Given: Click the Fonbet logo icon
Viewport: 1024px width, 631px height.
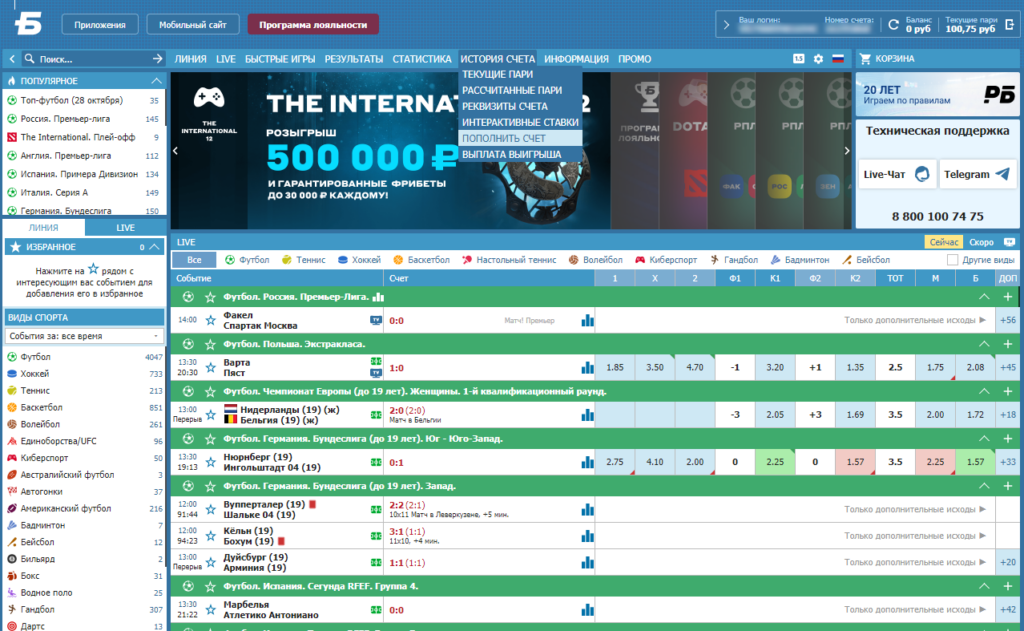Looking at the screenshot, I should coord(28,24).
